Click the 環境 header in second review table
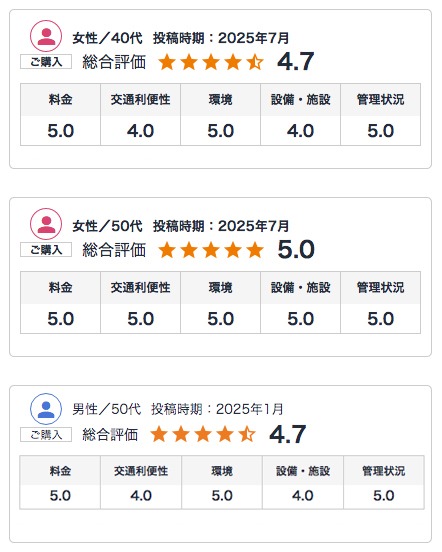 220,288
